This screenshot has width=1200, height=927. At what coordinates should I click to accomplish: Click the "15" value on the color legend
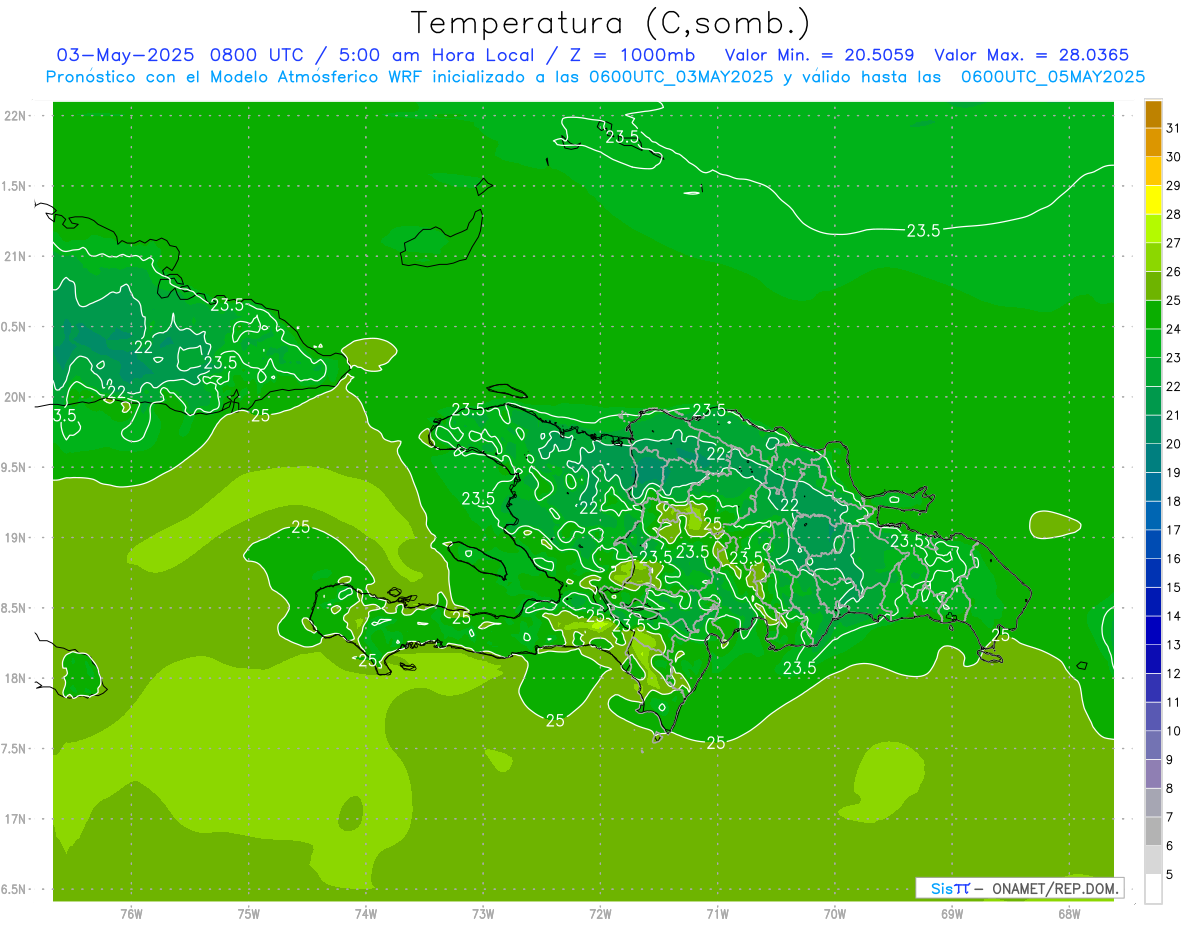pyautogui.click(x=1174, y=587)
